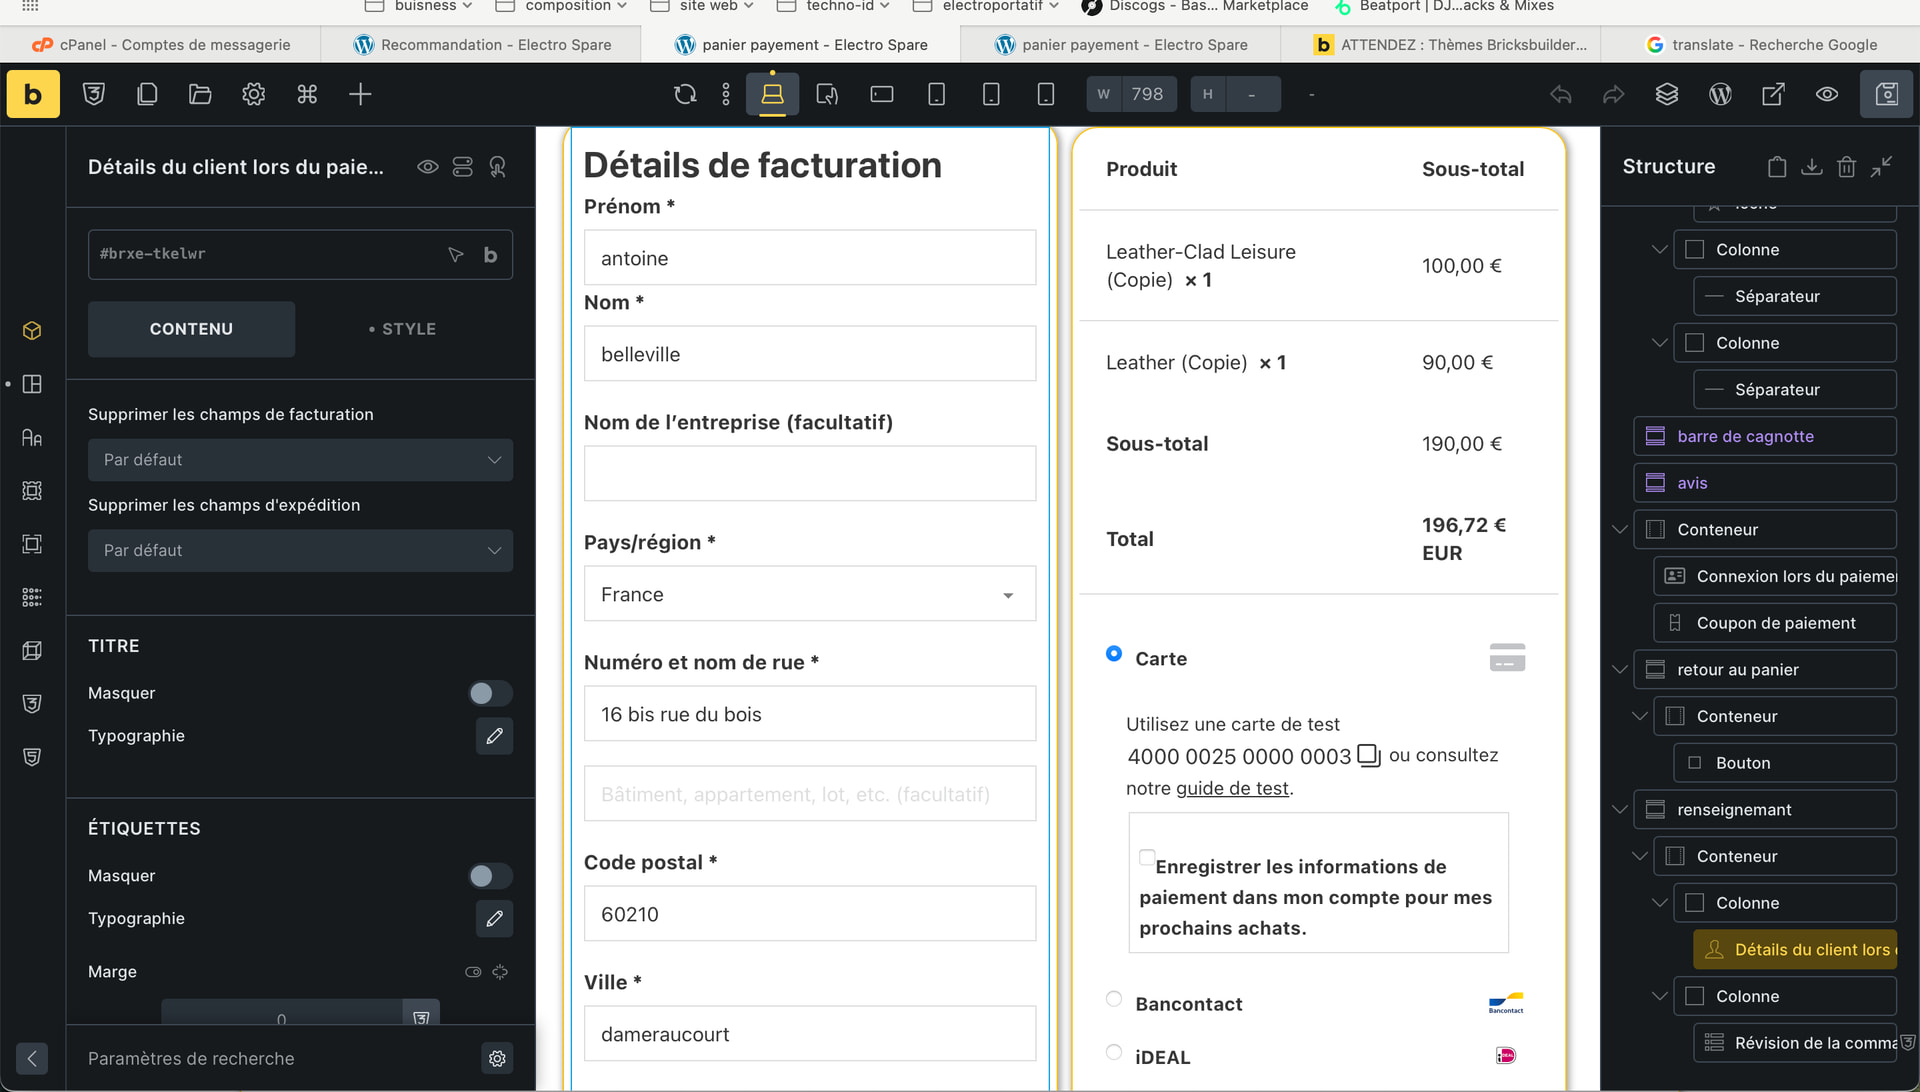
Task: Open WordPress dashboard icon in toolbar
Action: pos(1720,94)
